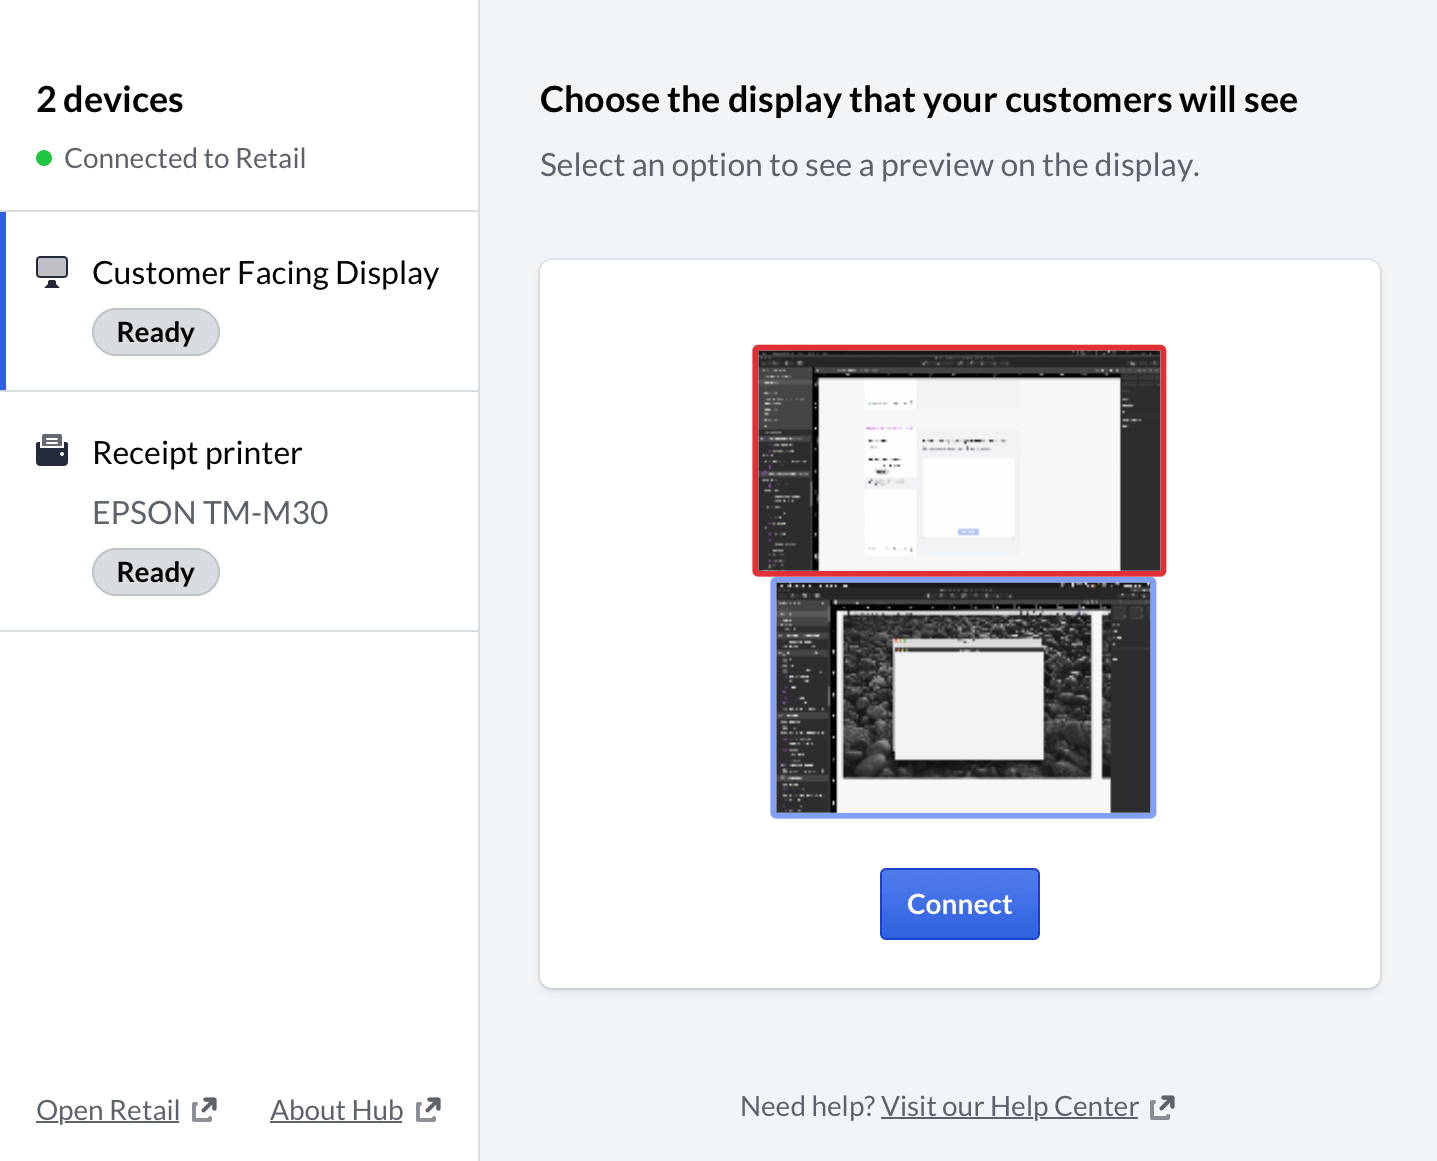Click the 2 devices heading

[x=110, y=100]
